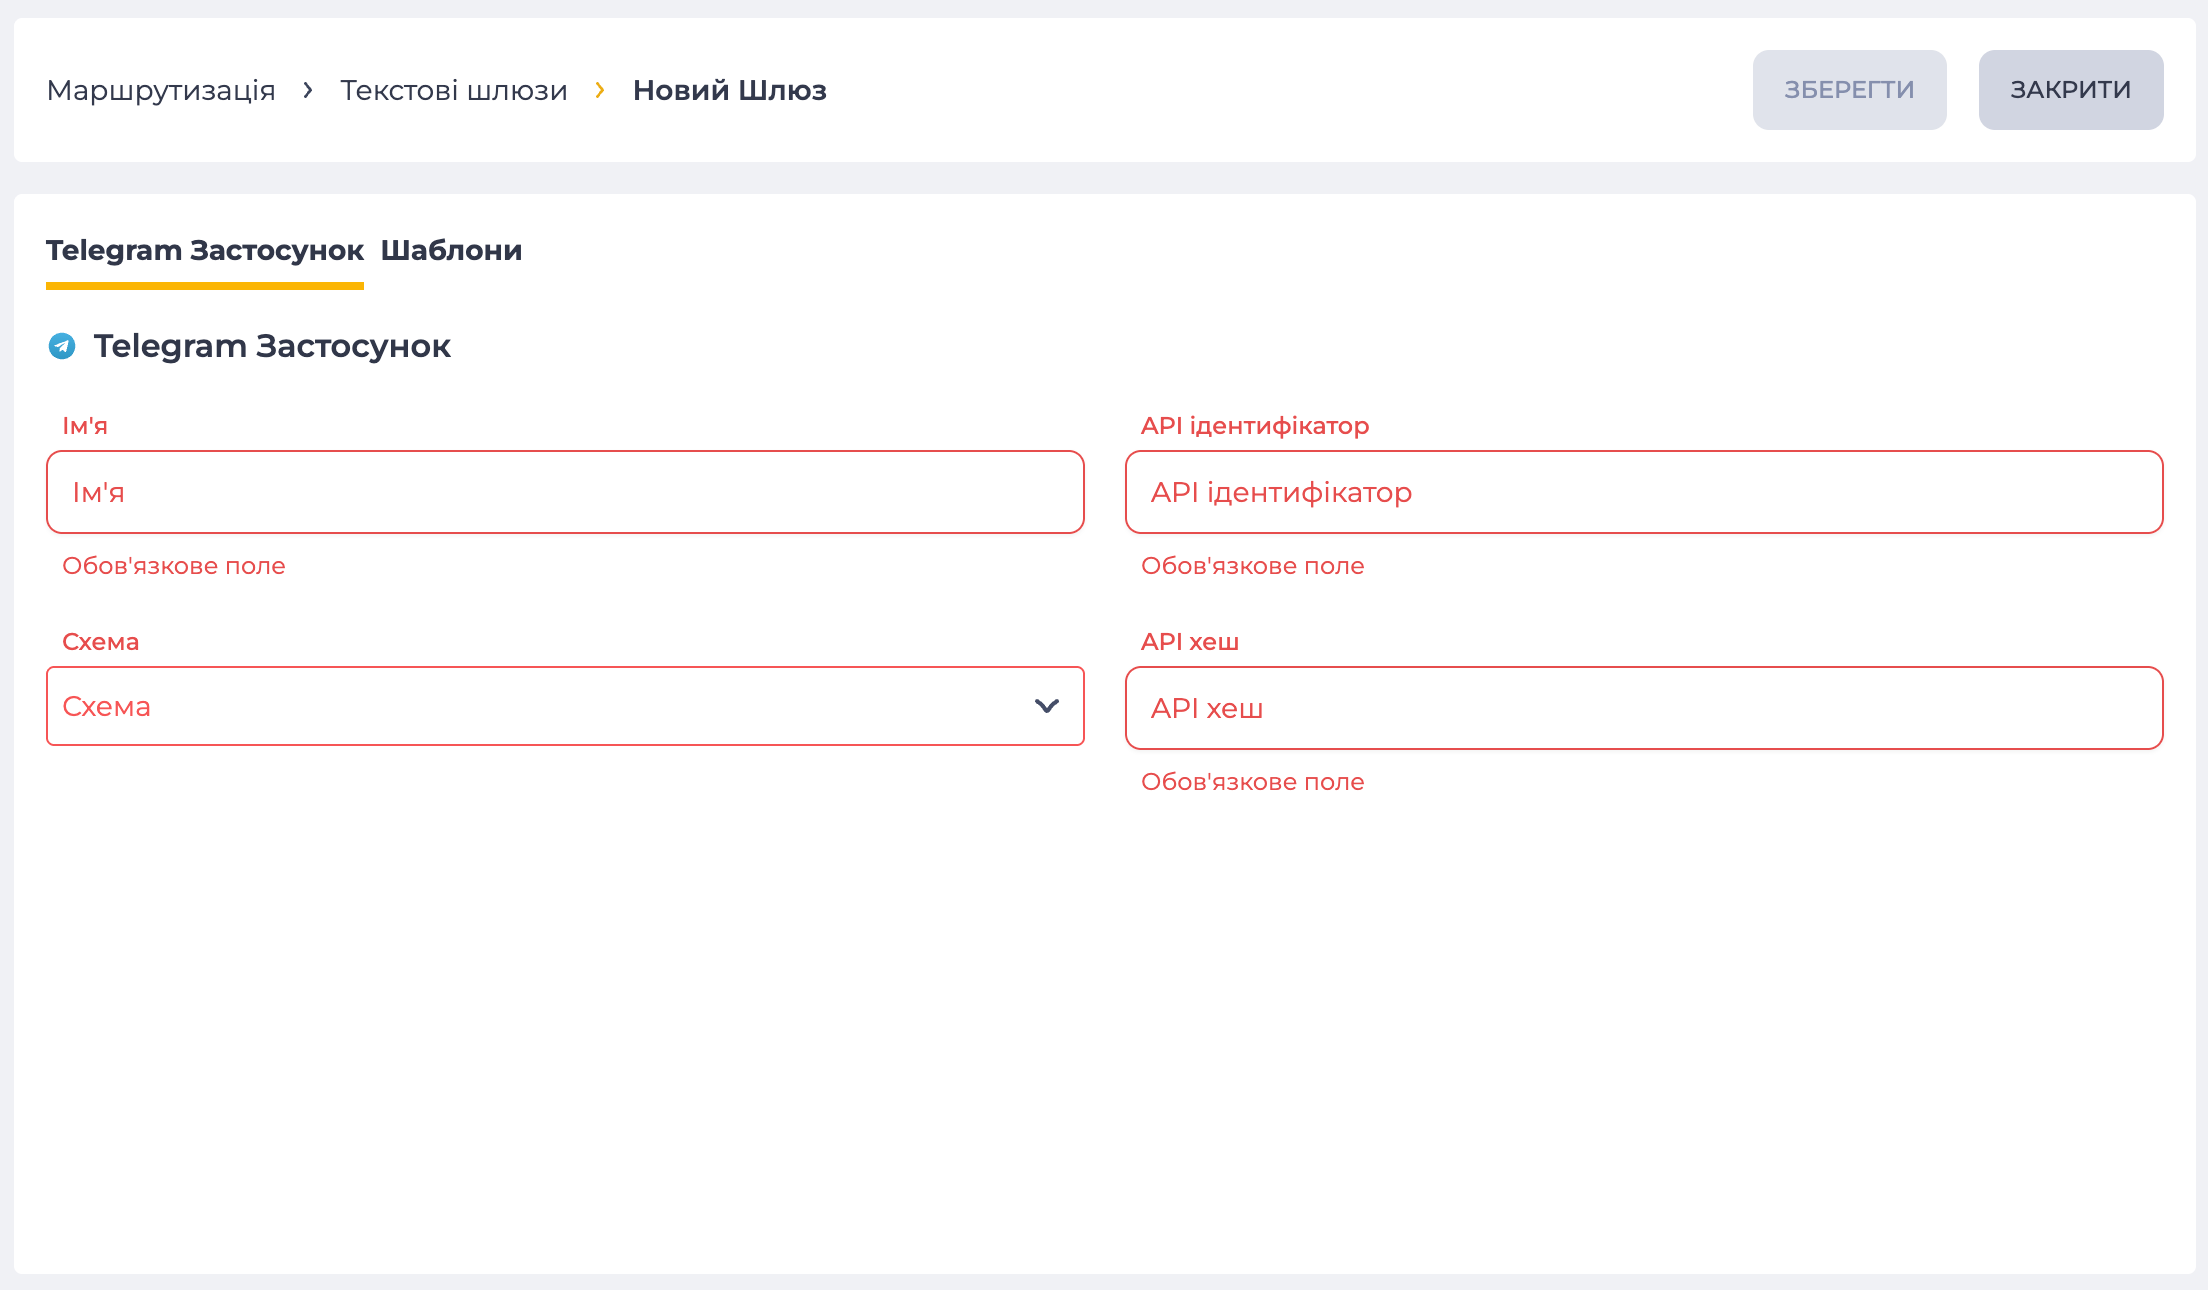Click the ЗАКРИТИ button
The image size is (2208, 1290).
point(2071,90)
